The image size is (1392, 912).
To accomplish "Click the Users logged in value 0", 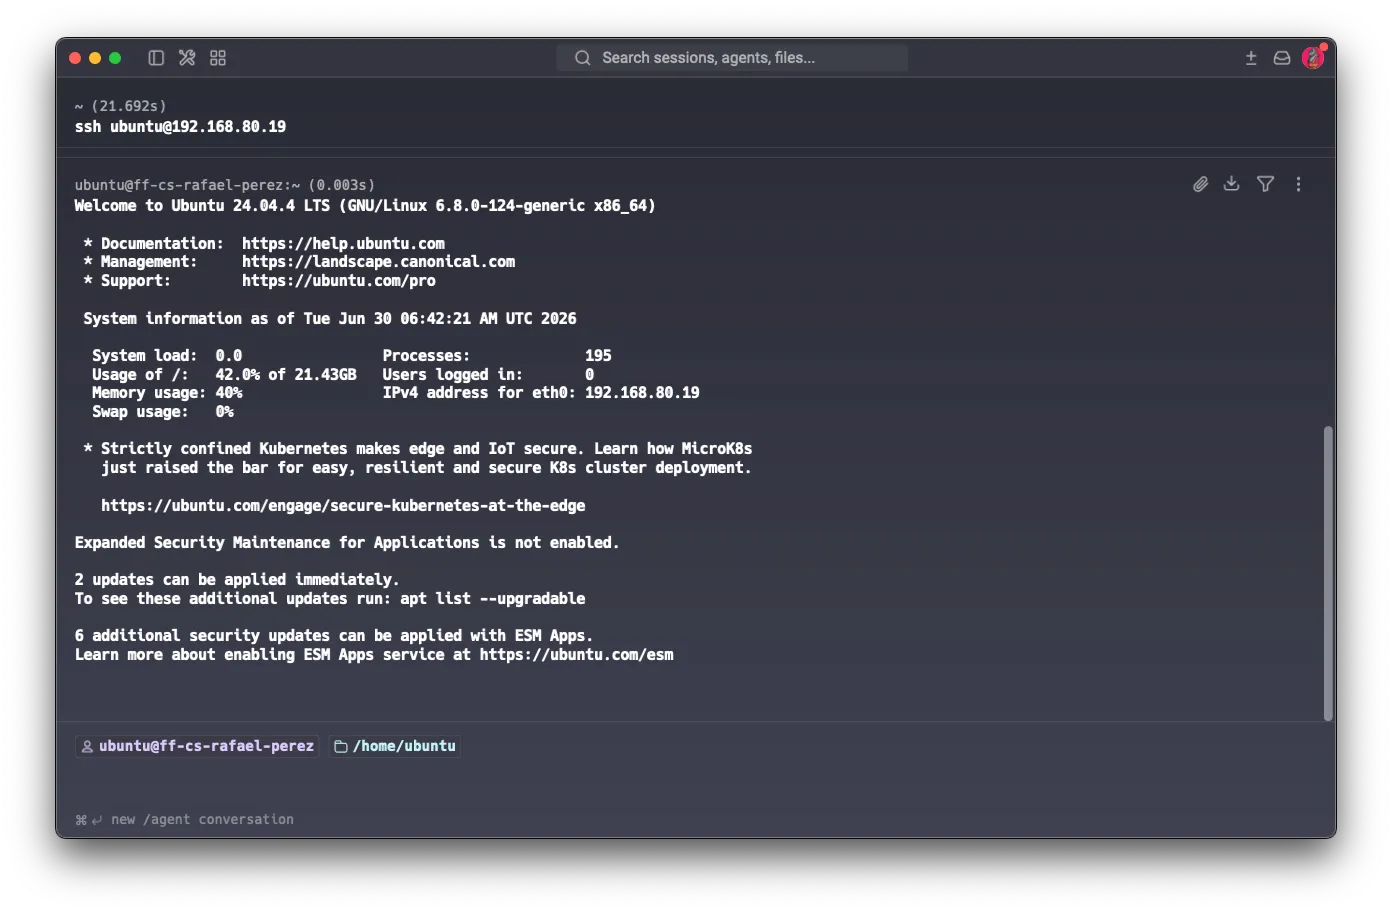I will pos(589,375).
